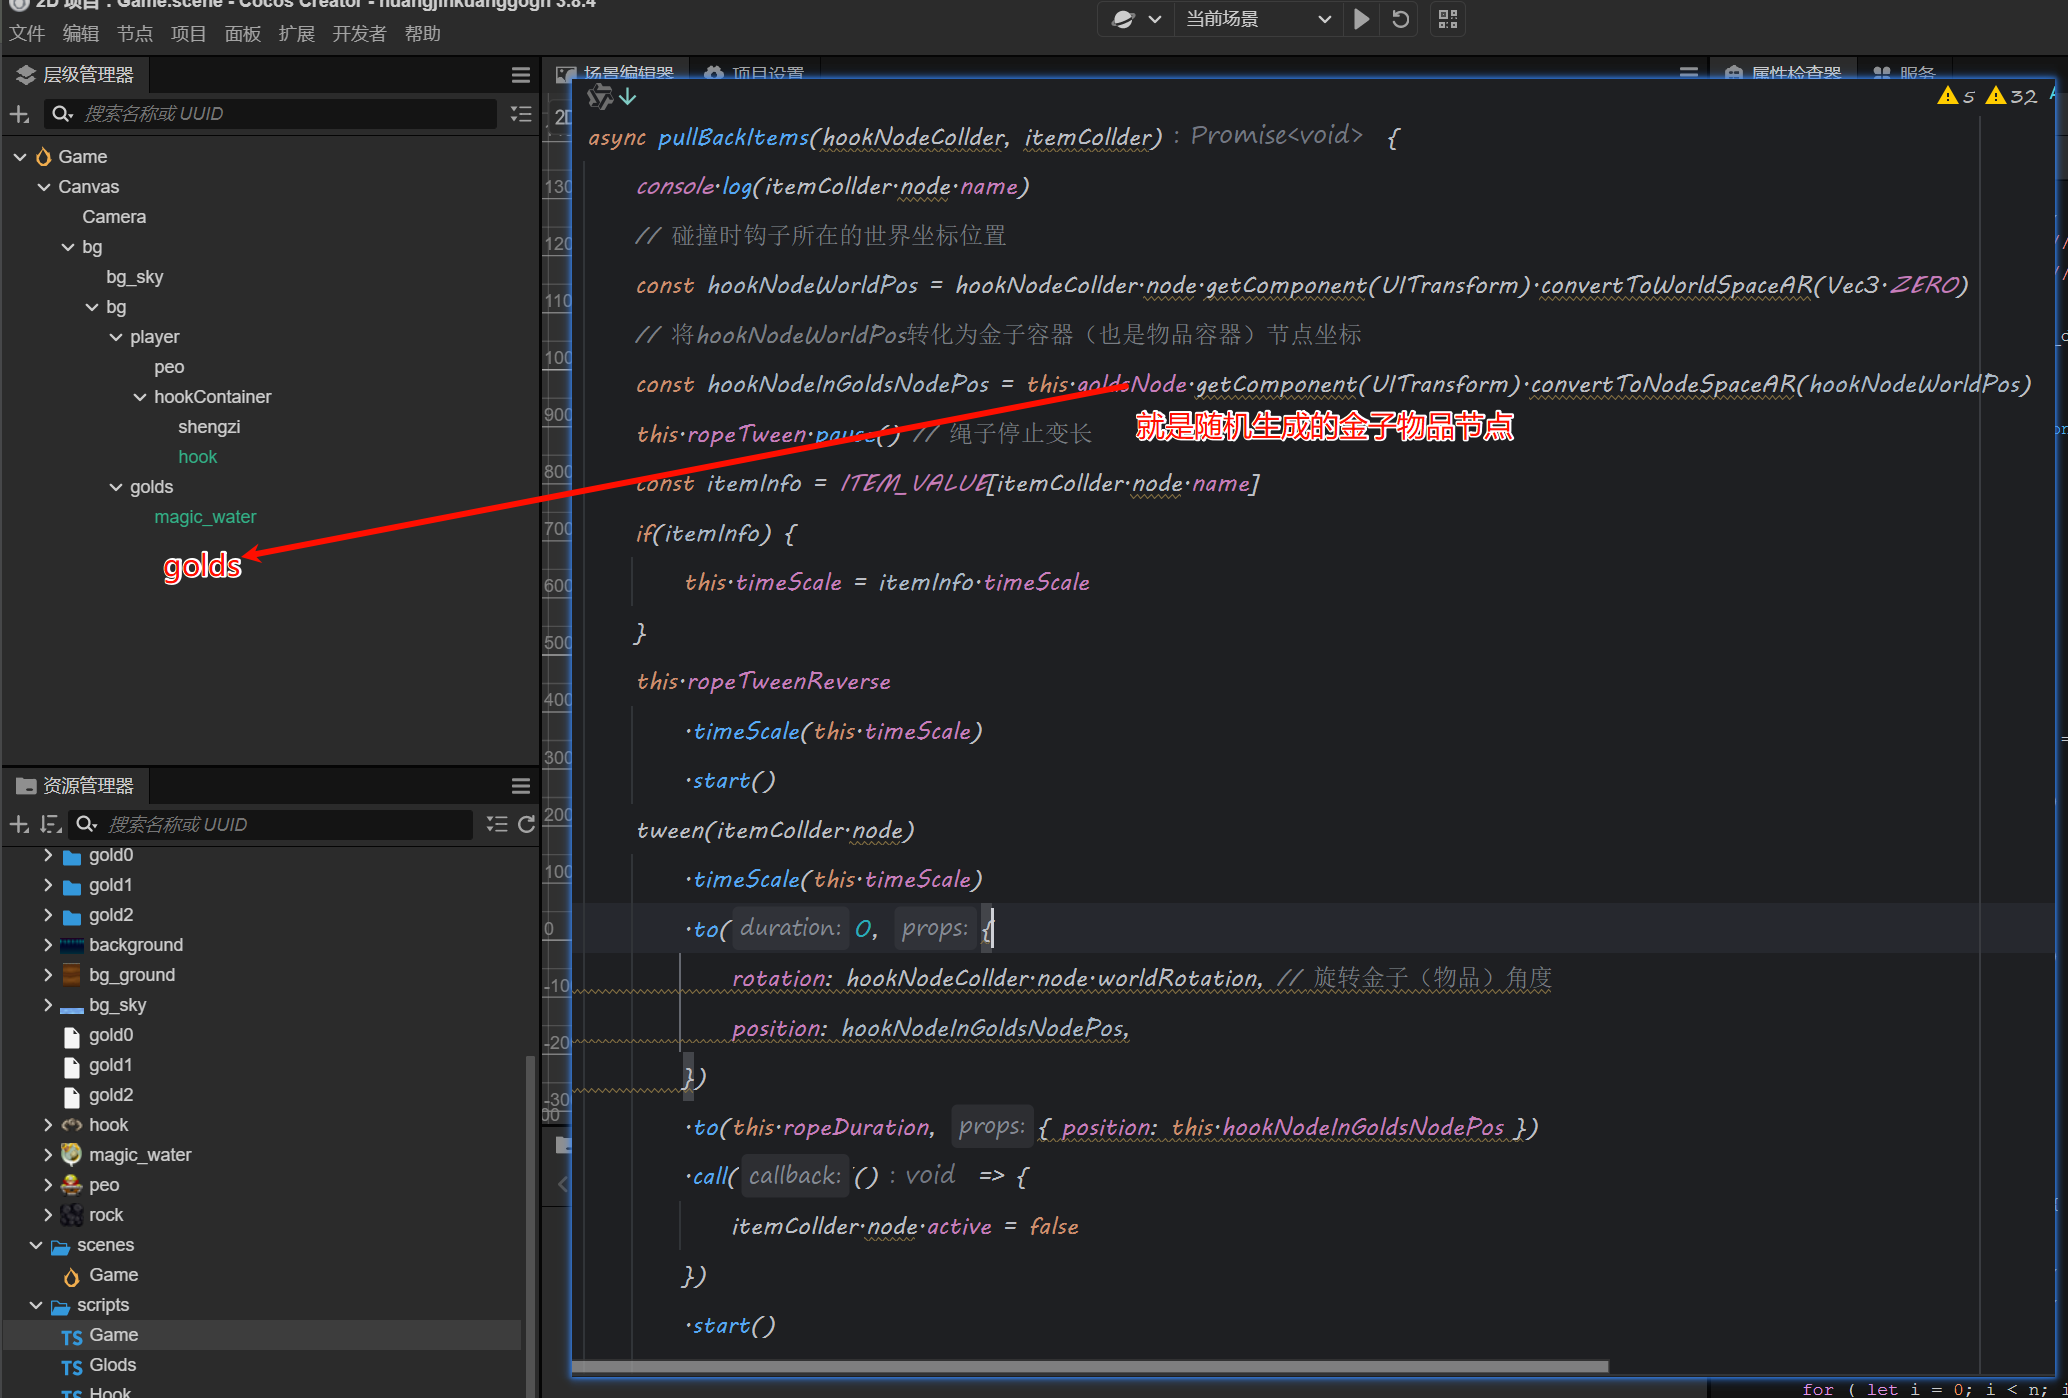
Task: Collapse the golds node in hierarchy
Action: click(x=116, y=487)
